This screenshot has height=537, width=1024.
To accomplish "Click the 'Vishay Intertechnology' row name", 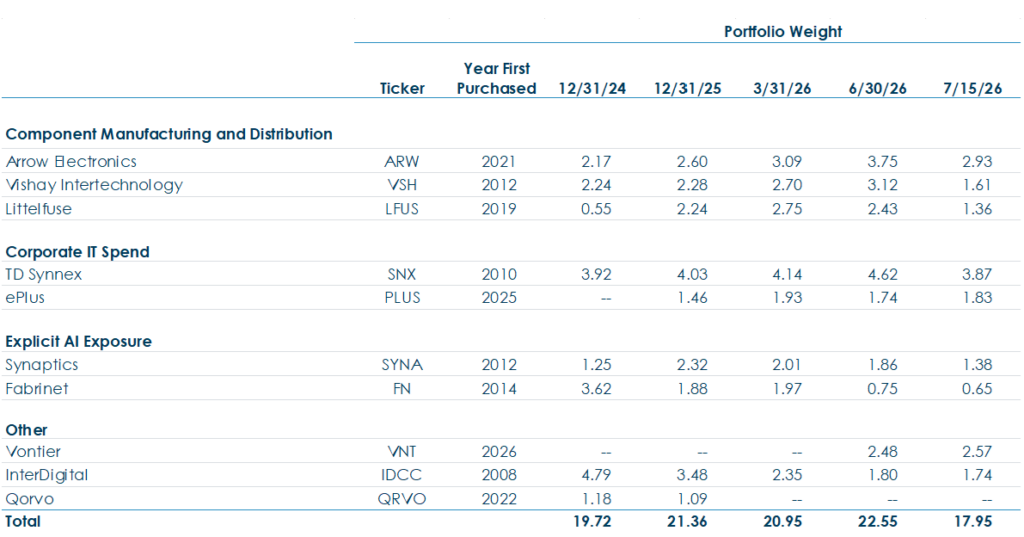I will (x=94, y=186).
